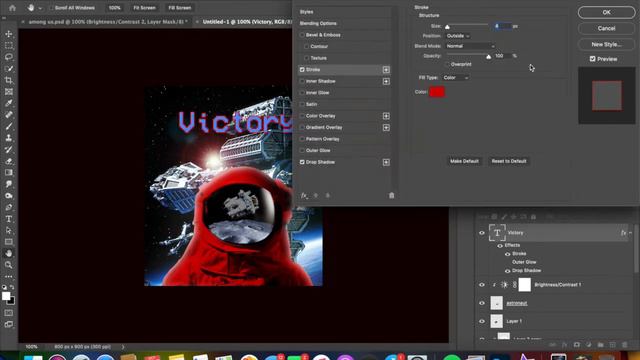Image resolution: width=640 pixels, height=360 pixels.
Task: Select the Satin effect row
Action: pyautogui.click(x=343, y=104)
